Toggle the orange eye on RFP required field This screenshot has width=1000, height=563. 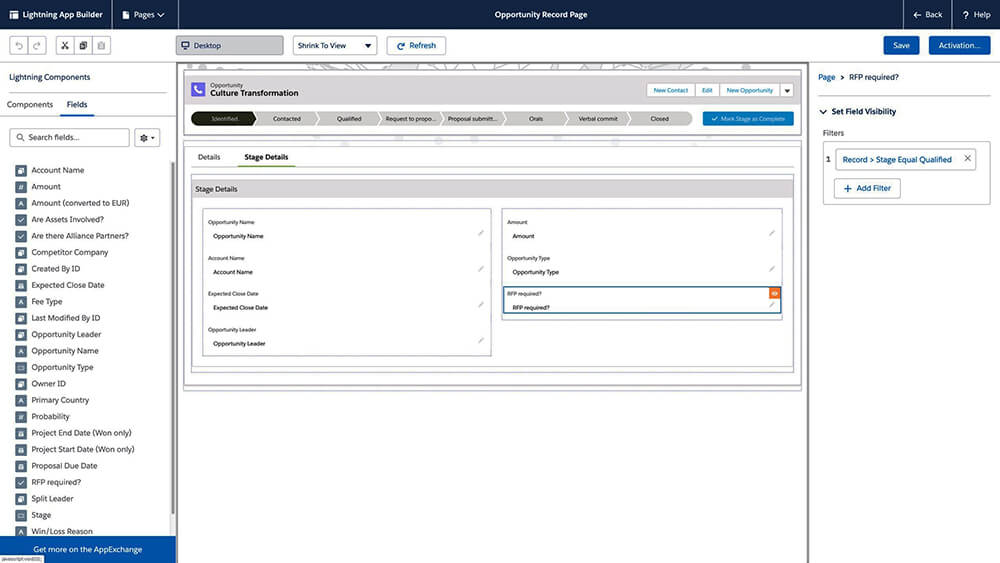774,293
